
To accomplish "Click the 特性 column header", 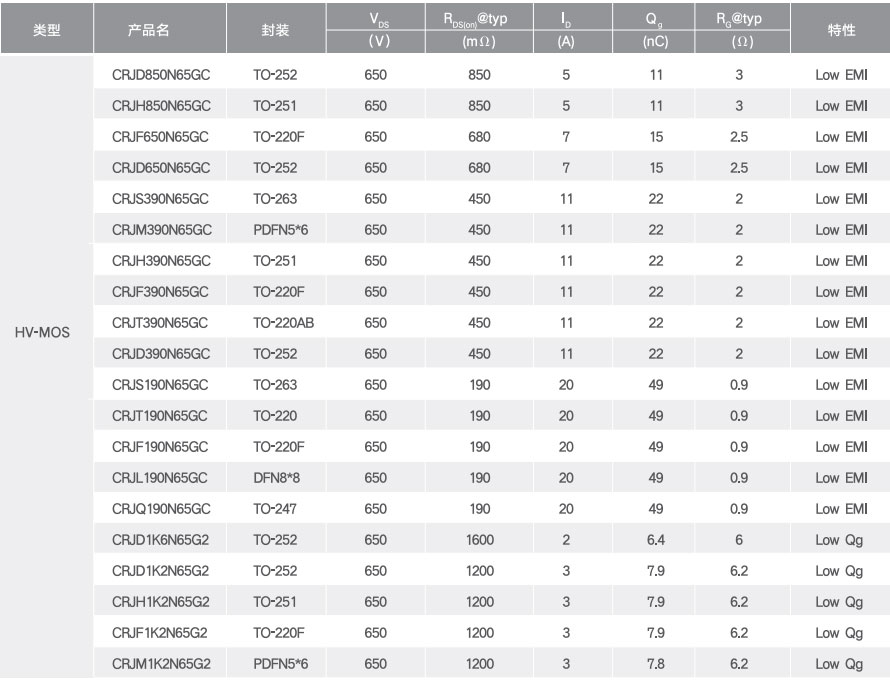I will tap(841, 30).
